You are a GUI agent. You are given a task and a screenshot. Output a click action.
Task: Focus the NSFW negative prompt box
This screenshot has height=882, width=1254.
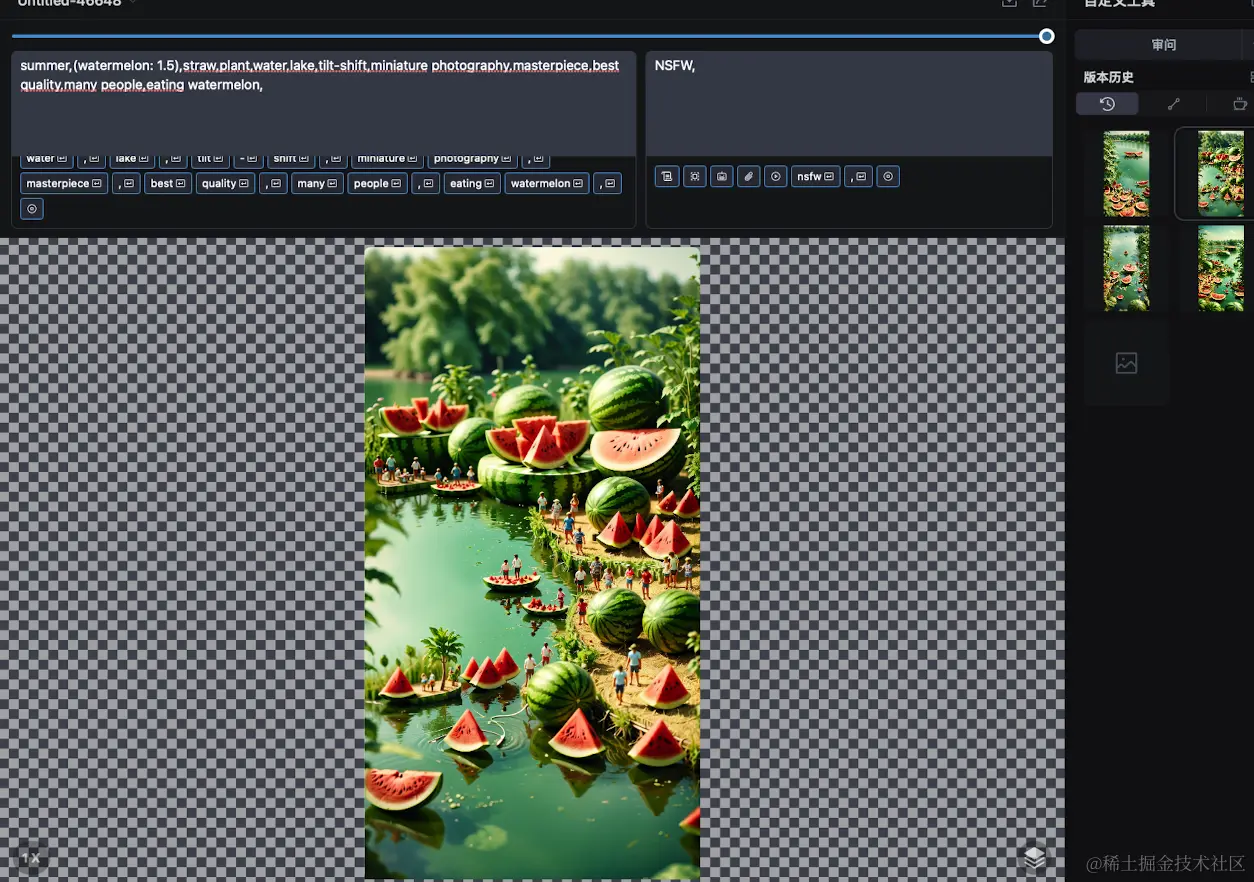tap(849, 104)
